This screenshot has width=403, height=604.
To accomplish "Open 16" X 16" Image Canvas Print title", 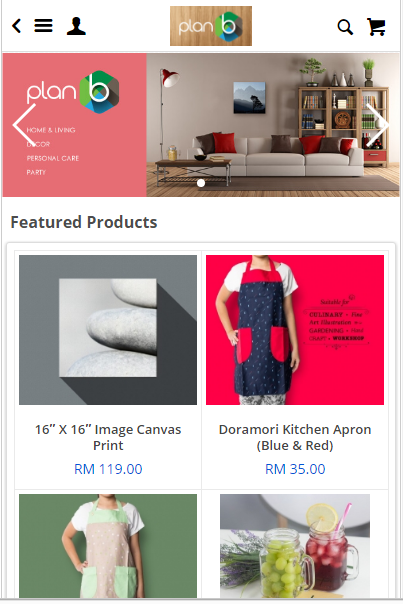I will (x=108, y=437).
